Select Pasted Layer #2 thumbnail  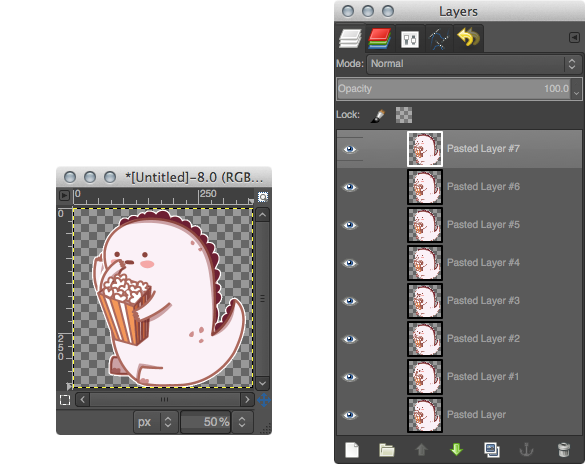(x=425, y=339)
